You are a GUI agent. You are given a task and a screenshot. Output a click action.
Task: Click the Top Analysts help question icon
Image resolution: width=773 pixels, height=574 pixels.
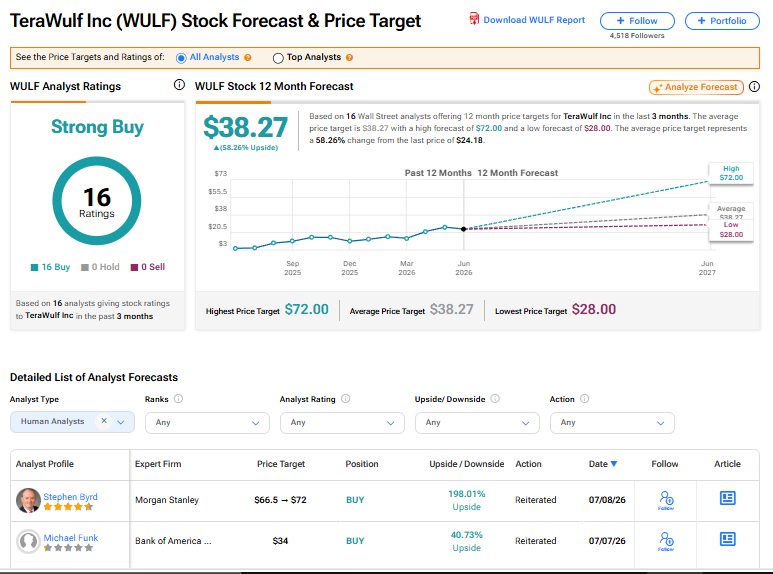click(349, 58)
